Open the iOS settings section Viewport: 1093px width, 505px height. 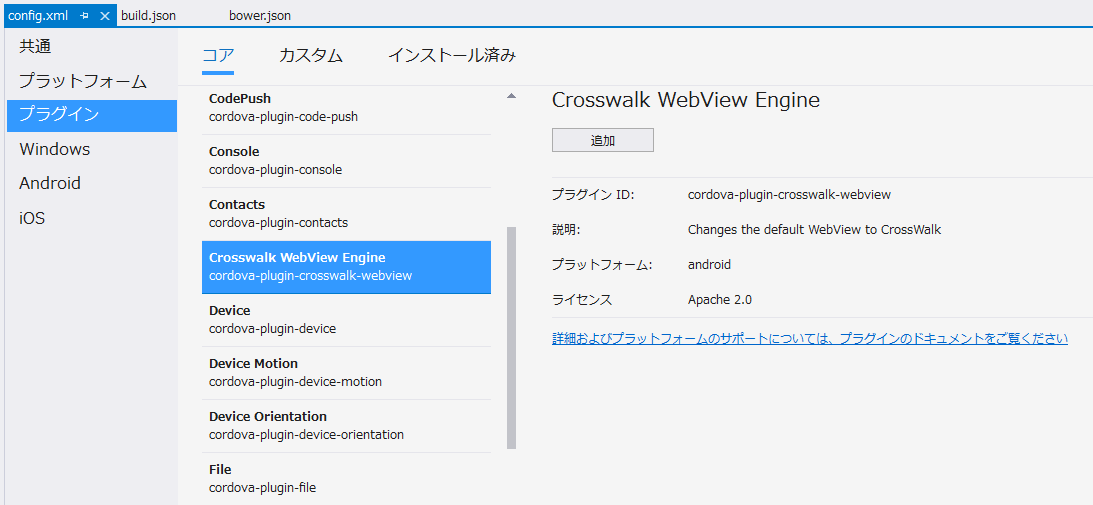32,218
